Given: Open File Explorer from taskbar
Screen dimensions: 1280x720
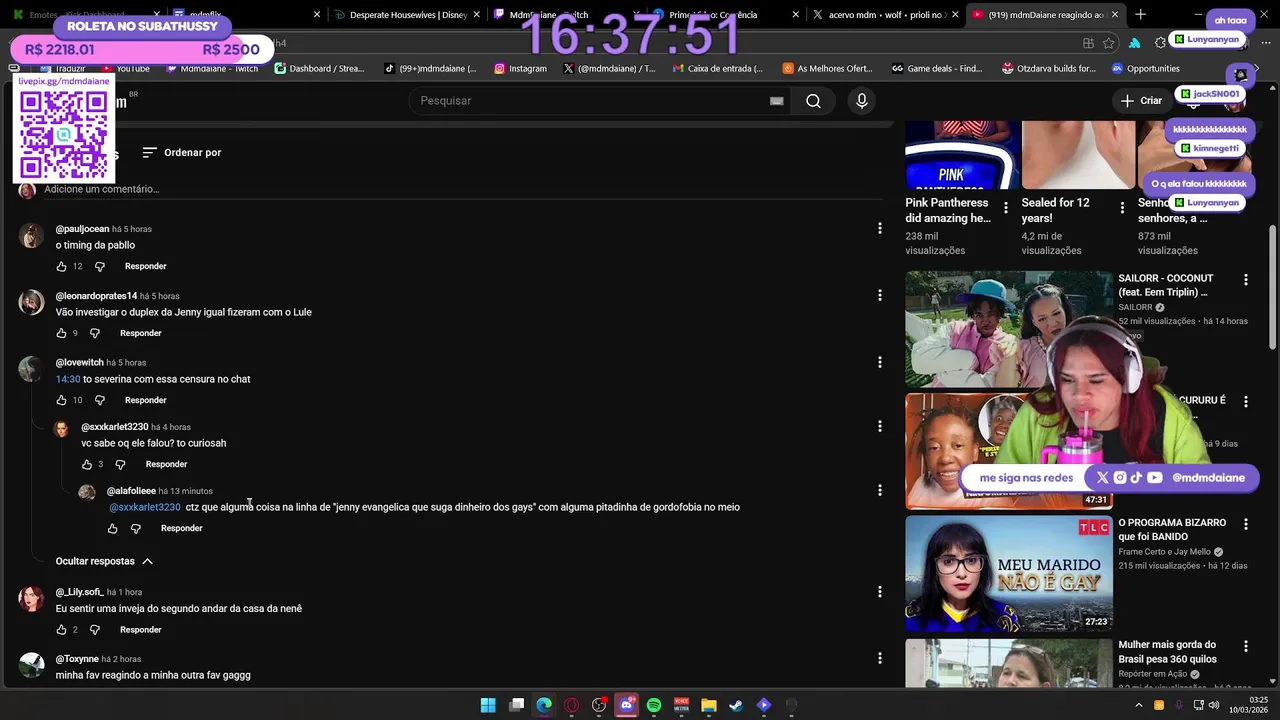Looking at the screenshot, I should (x=709, y=705).
